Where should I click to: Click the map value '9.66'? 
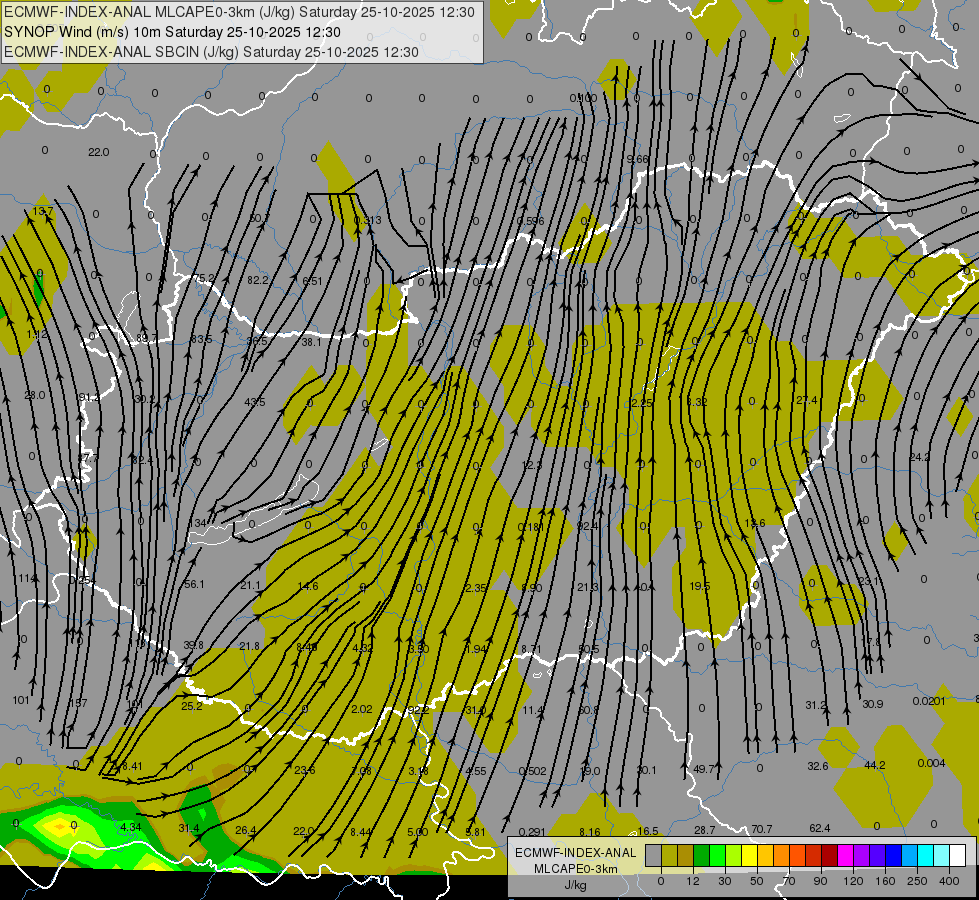click(x=637, y=159)
